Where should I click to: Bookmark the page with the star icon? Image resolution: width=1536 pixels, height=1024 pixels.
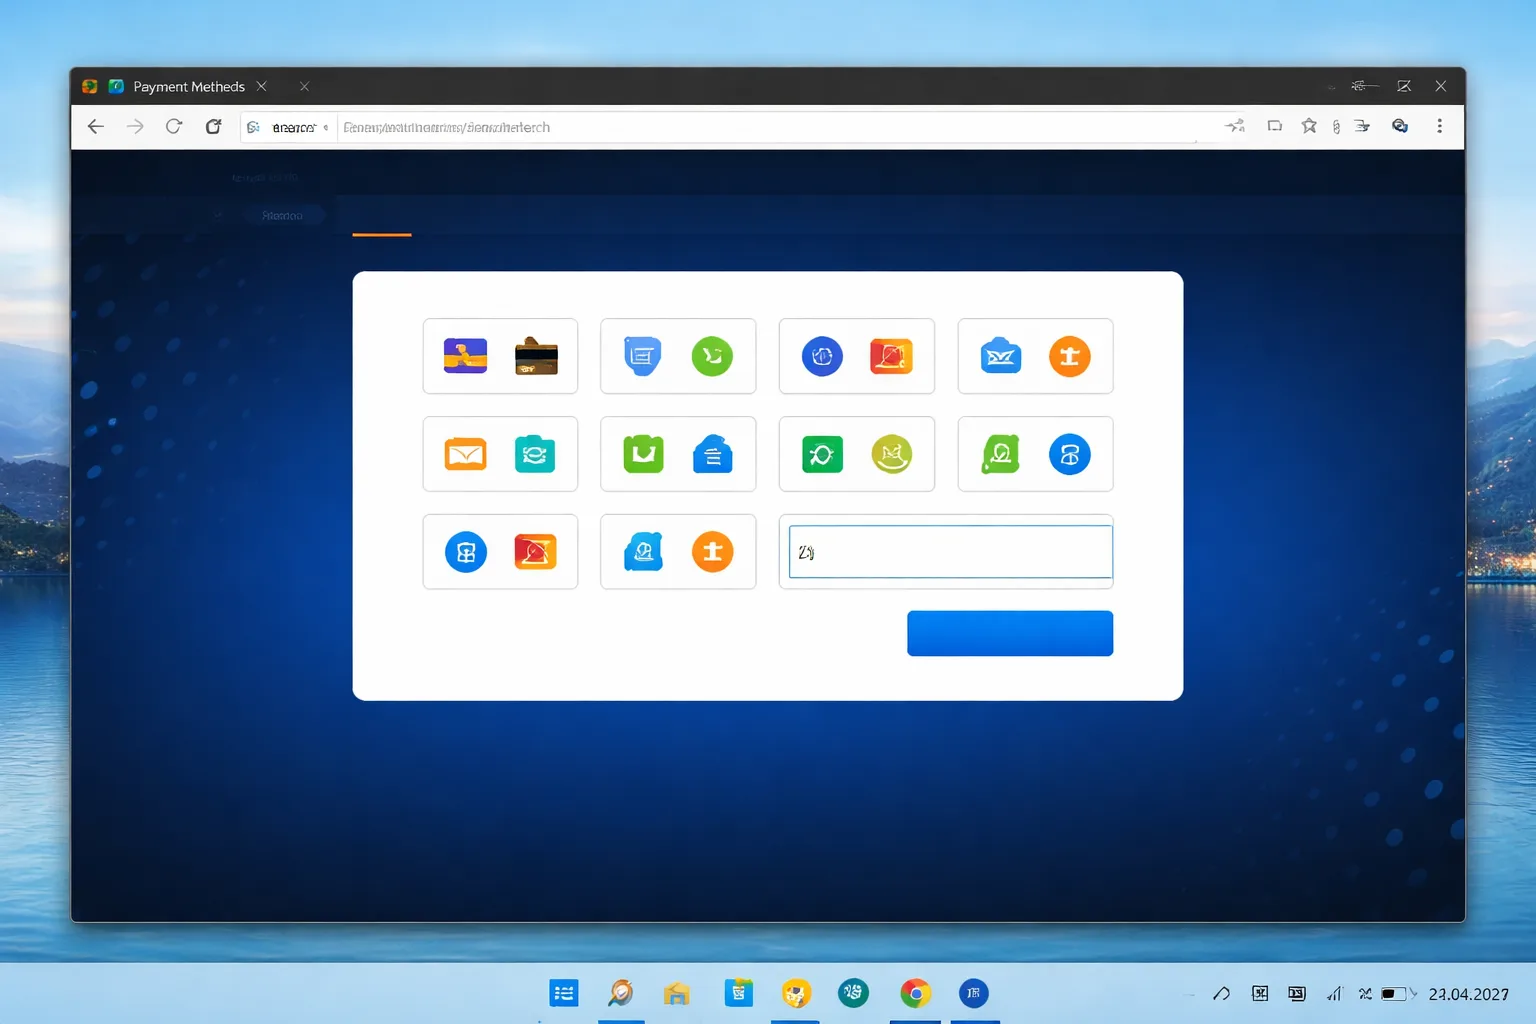click(1309, 126)
